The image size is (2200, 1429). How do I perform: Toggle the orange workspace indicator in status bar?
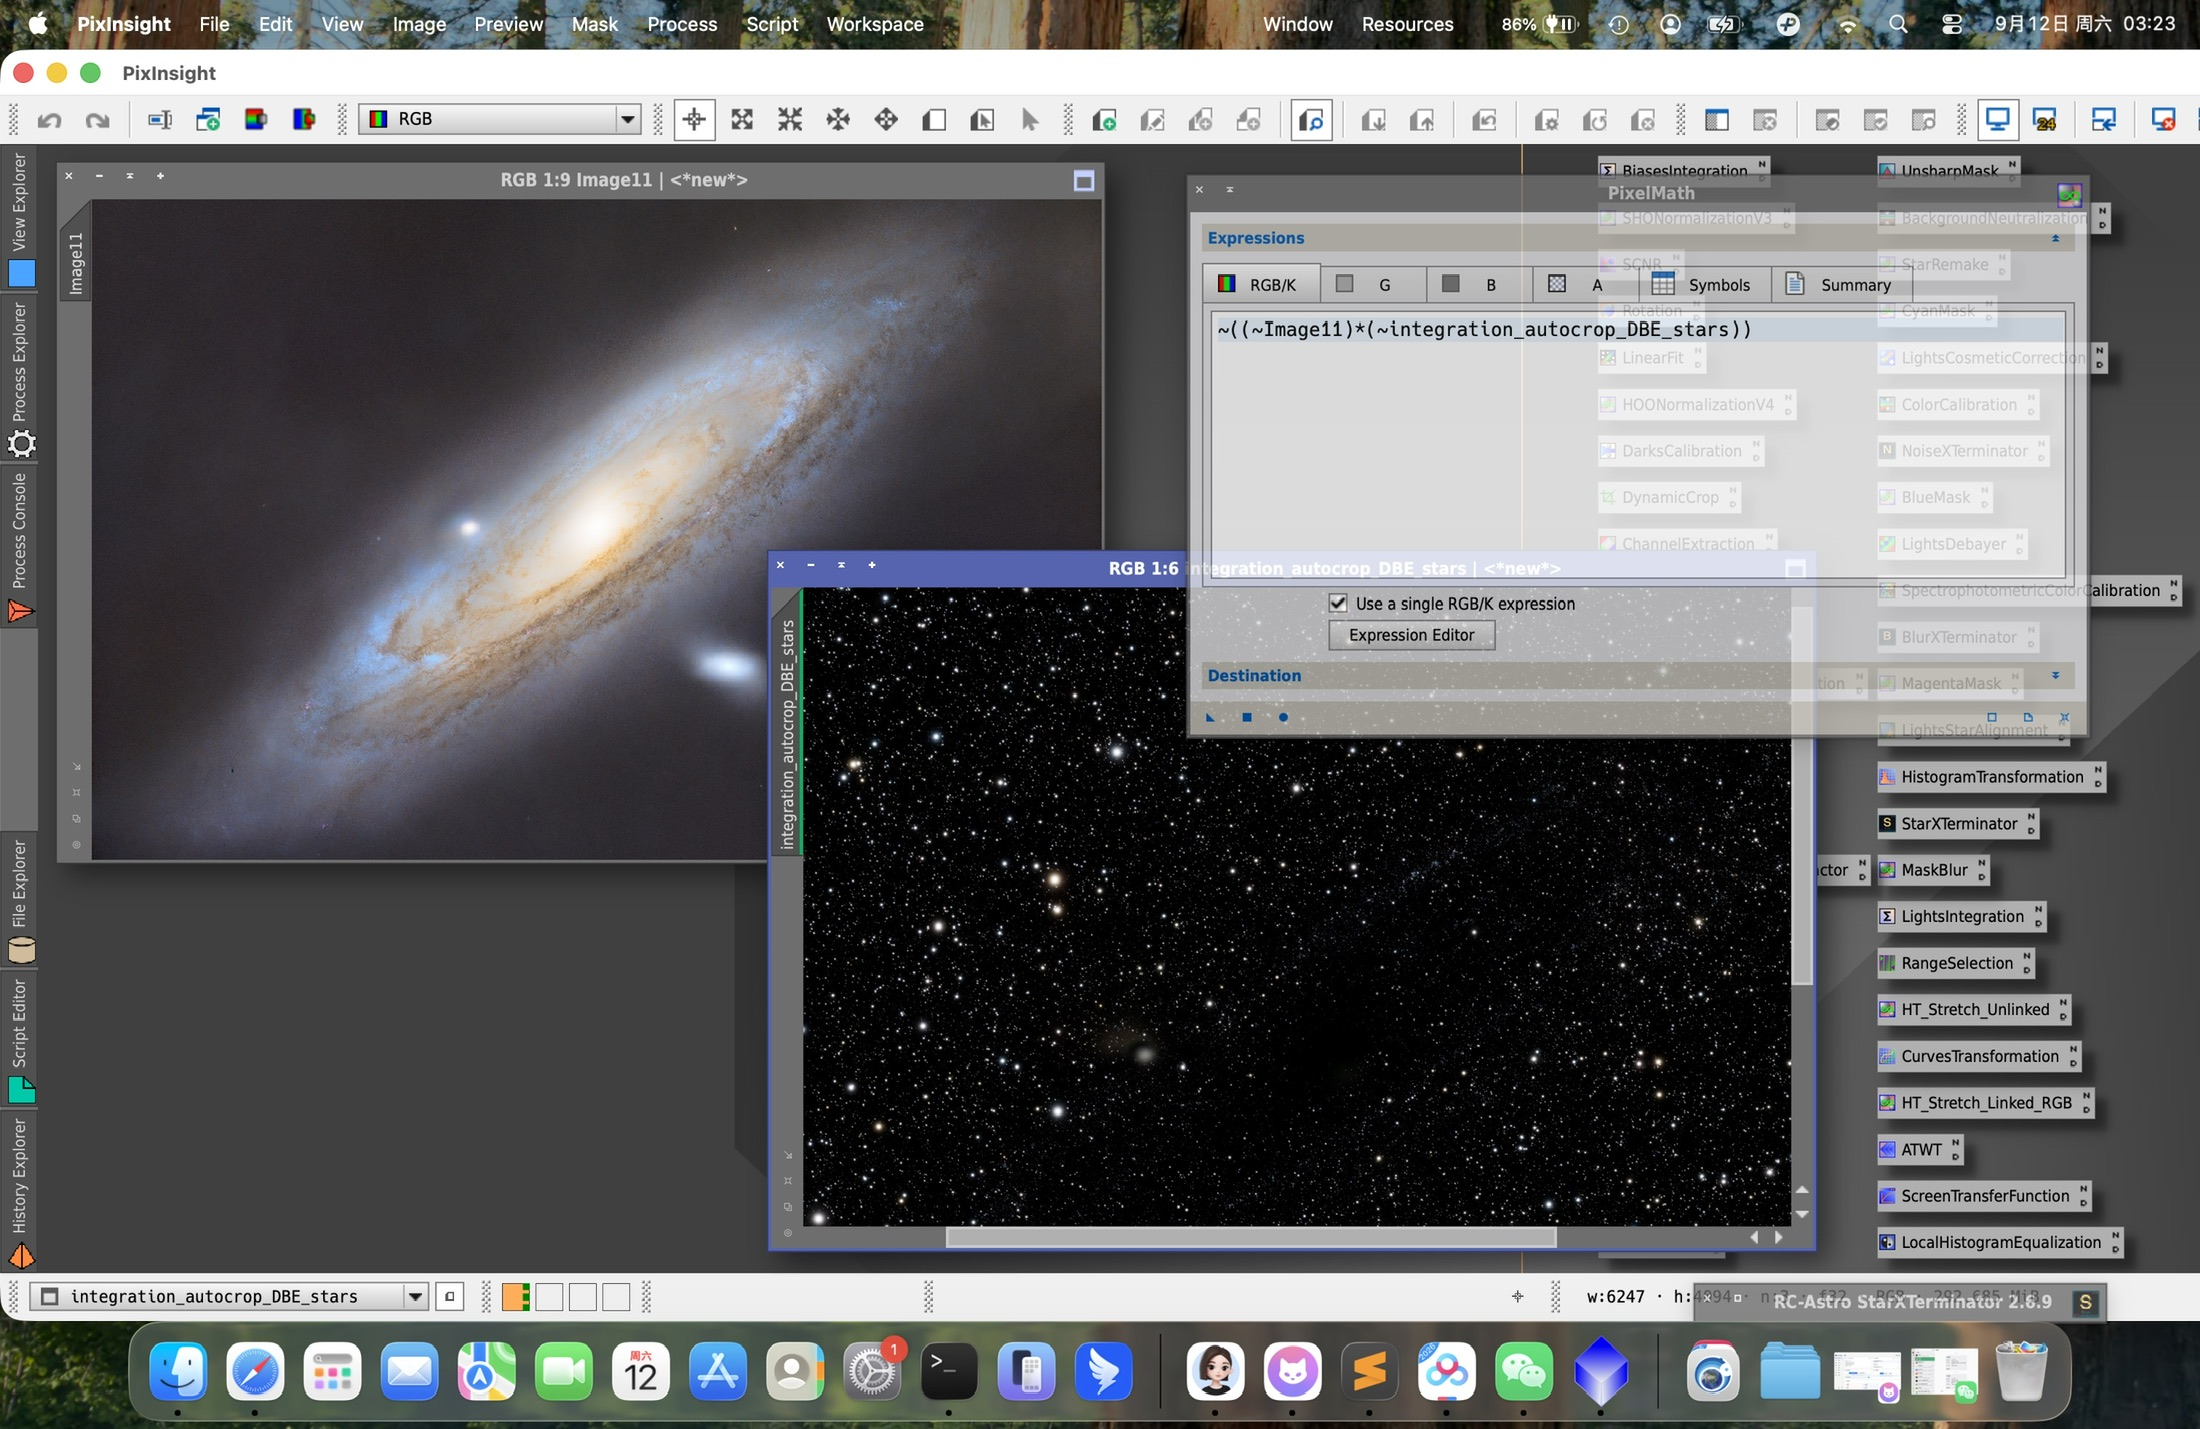[516, 1297]
